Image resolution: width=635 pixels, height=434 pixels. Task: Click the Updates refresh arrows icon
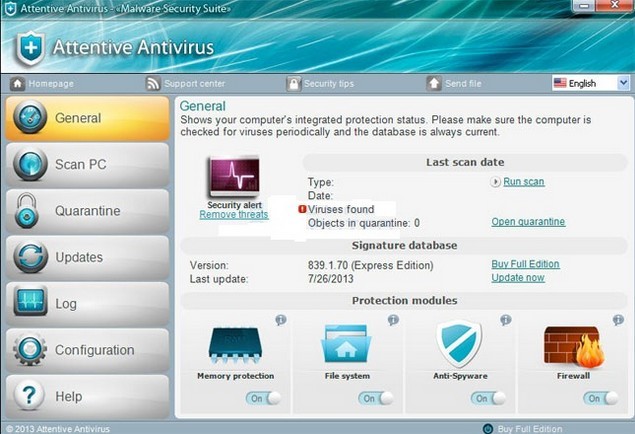pos(30,257)
